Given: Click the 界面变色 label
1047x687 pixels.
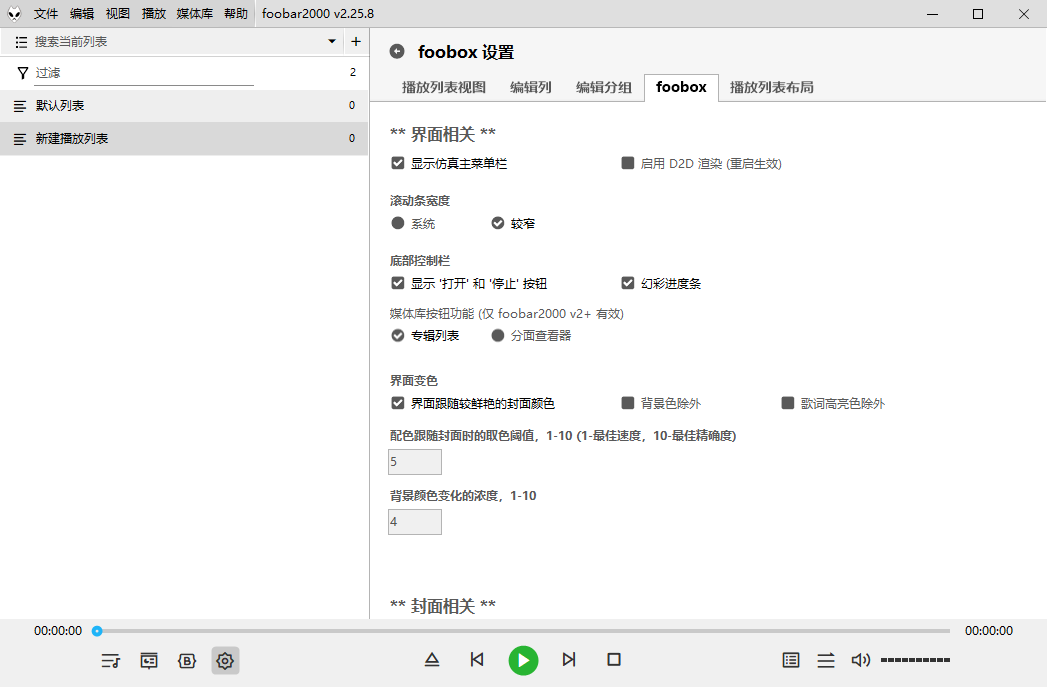Looking at the screenshot, I should (414, 381).
